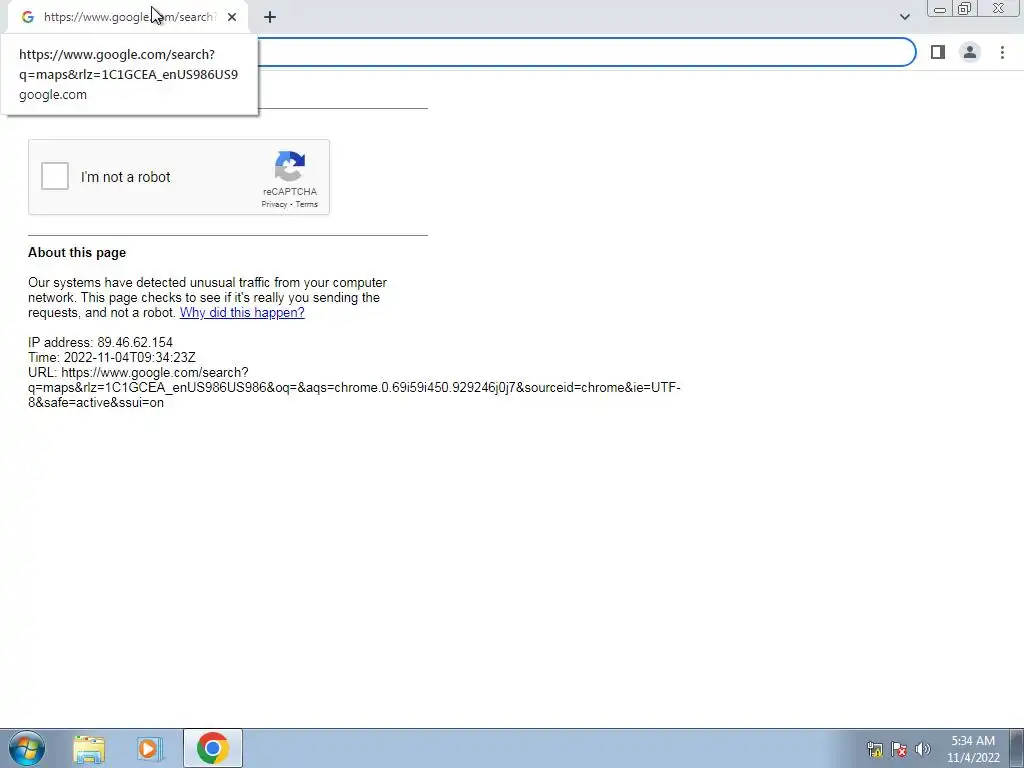Screen dimensions: 1024x768
Task: Click the Time: 2022-11-04T09:34:23Z line
Action: point(112,357)
